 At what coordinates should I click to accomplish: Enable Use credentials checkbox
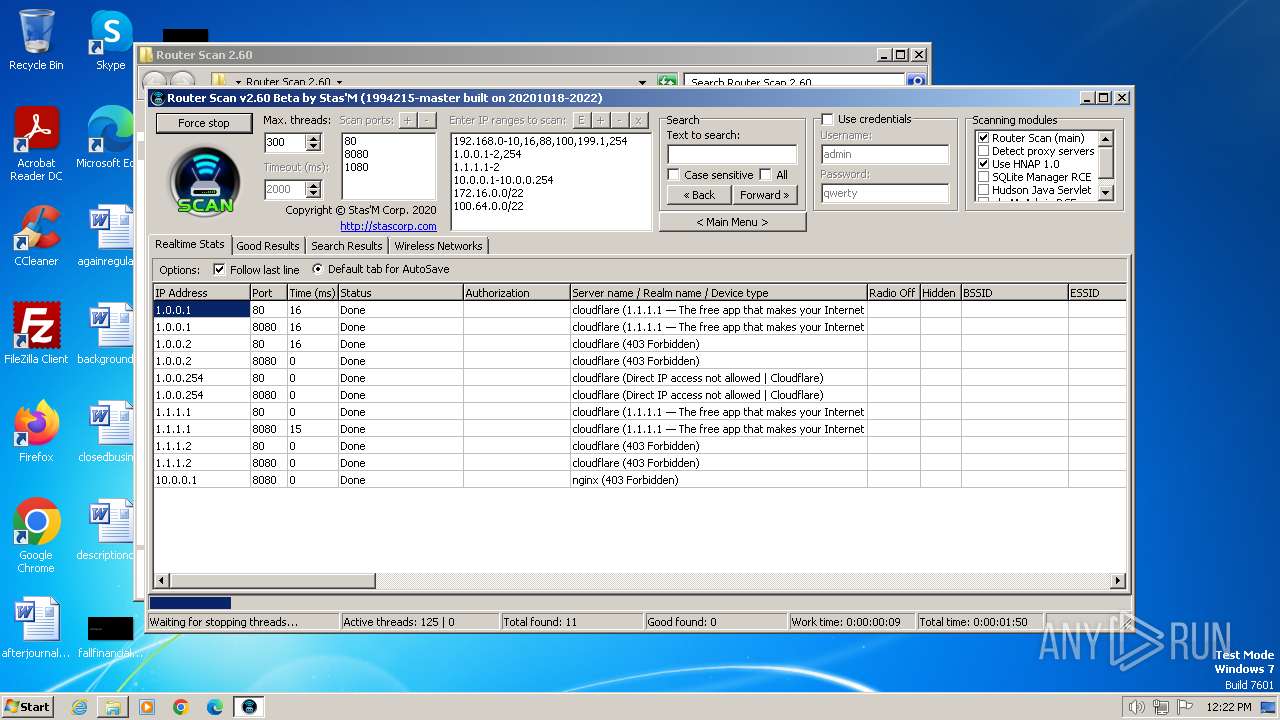pos(827,119)
